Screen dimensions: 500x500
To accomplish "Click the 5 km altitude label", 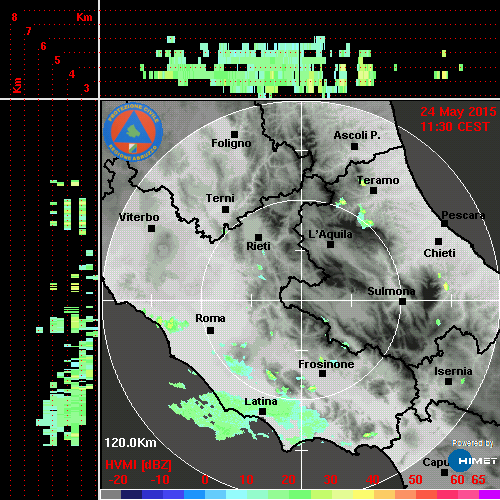I will 57,60.
